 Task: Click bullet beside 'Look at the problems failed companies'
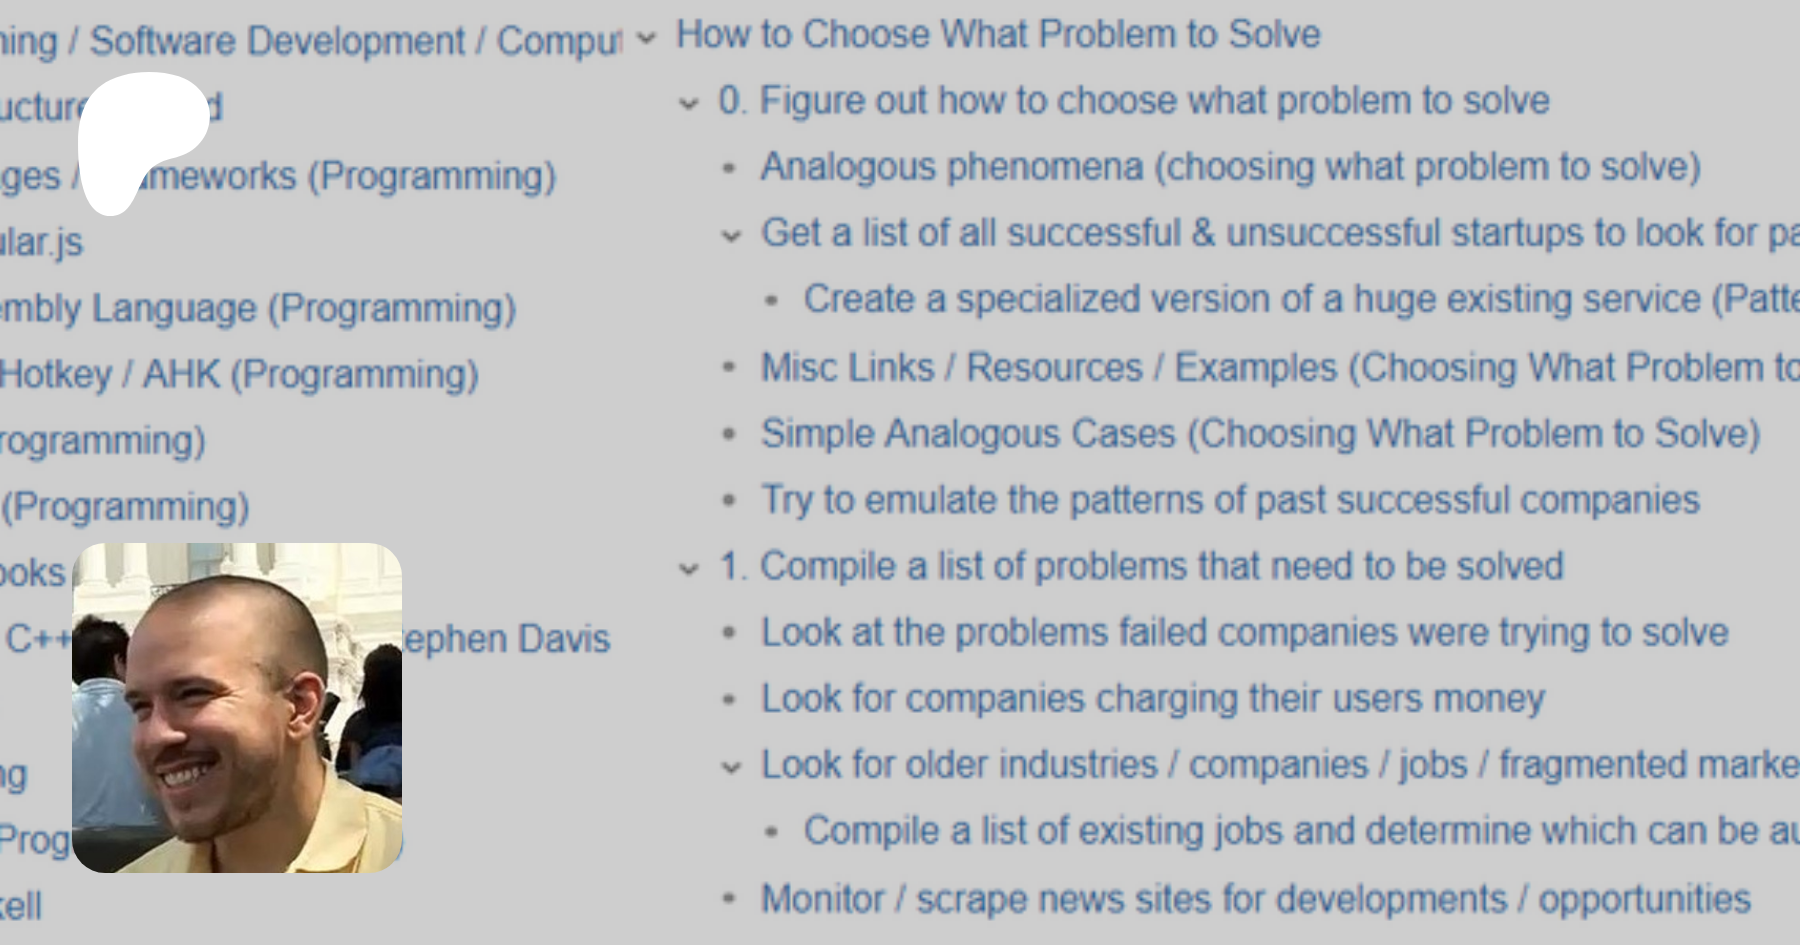click(x=730, y=633)
